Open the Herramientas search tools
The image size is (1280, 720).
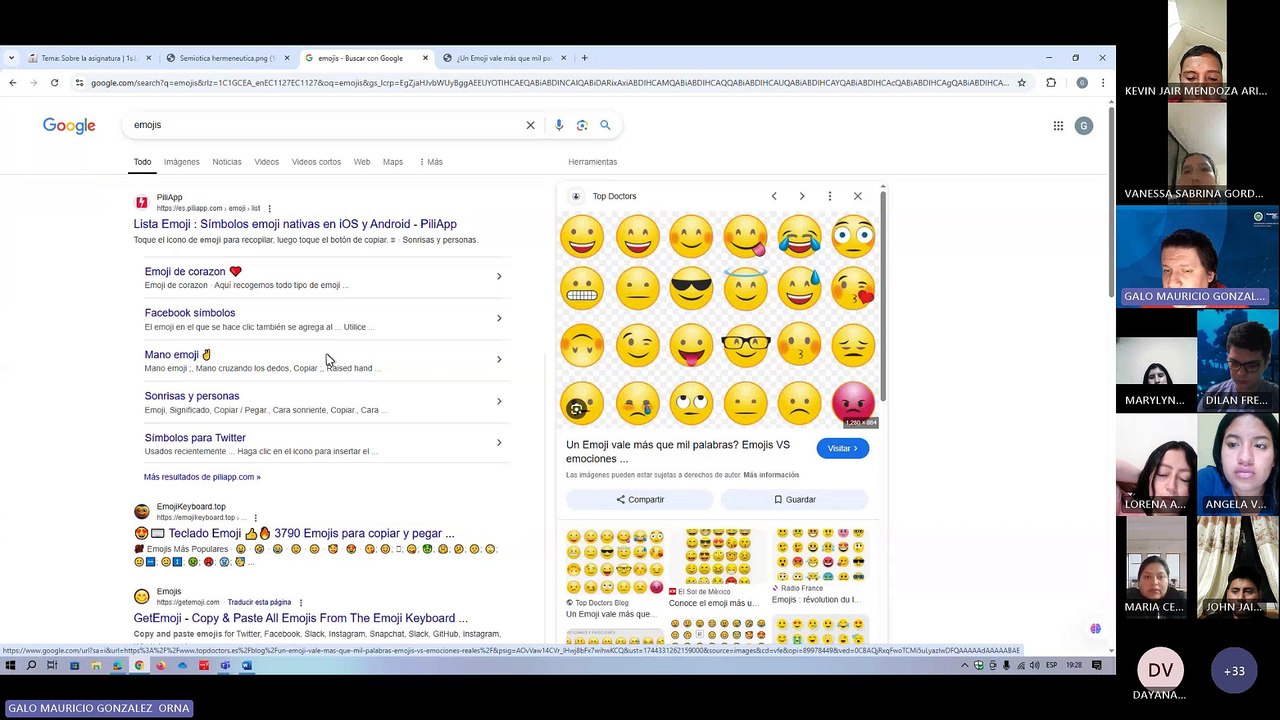click(x=593, y=162)
